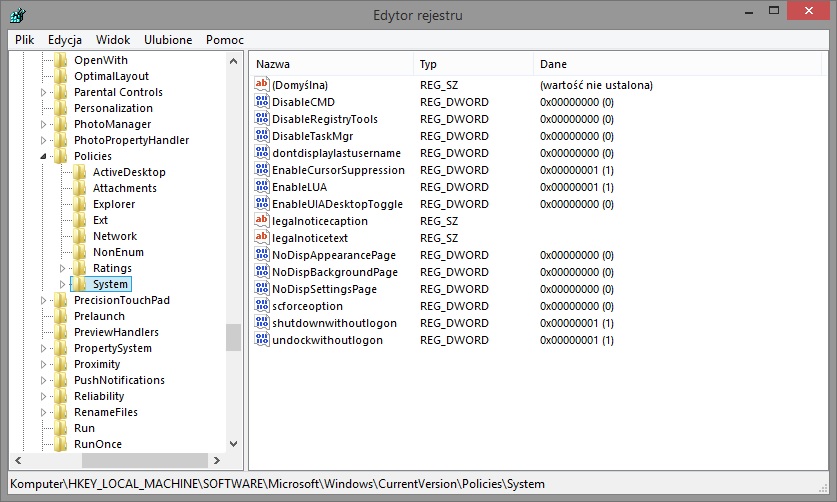Open the Plik menu
837x502 pixels.
tap(25, 40)
